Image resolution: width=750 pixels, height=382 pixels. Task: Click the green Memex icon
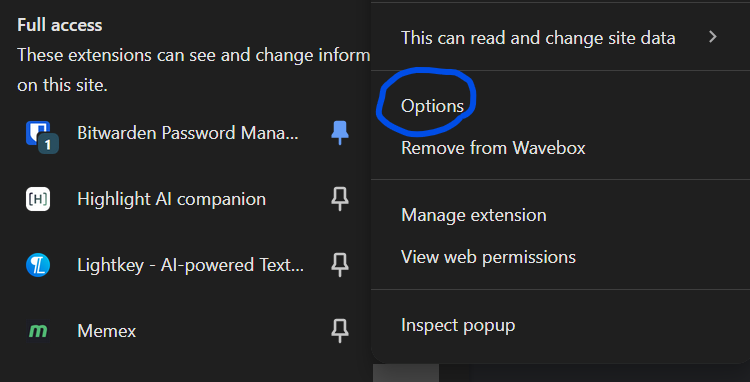[x=38, y=331]
